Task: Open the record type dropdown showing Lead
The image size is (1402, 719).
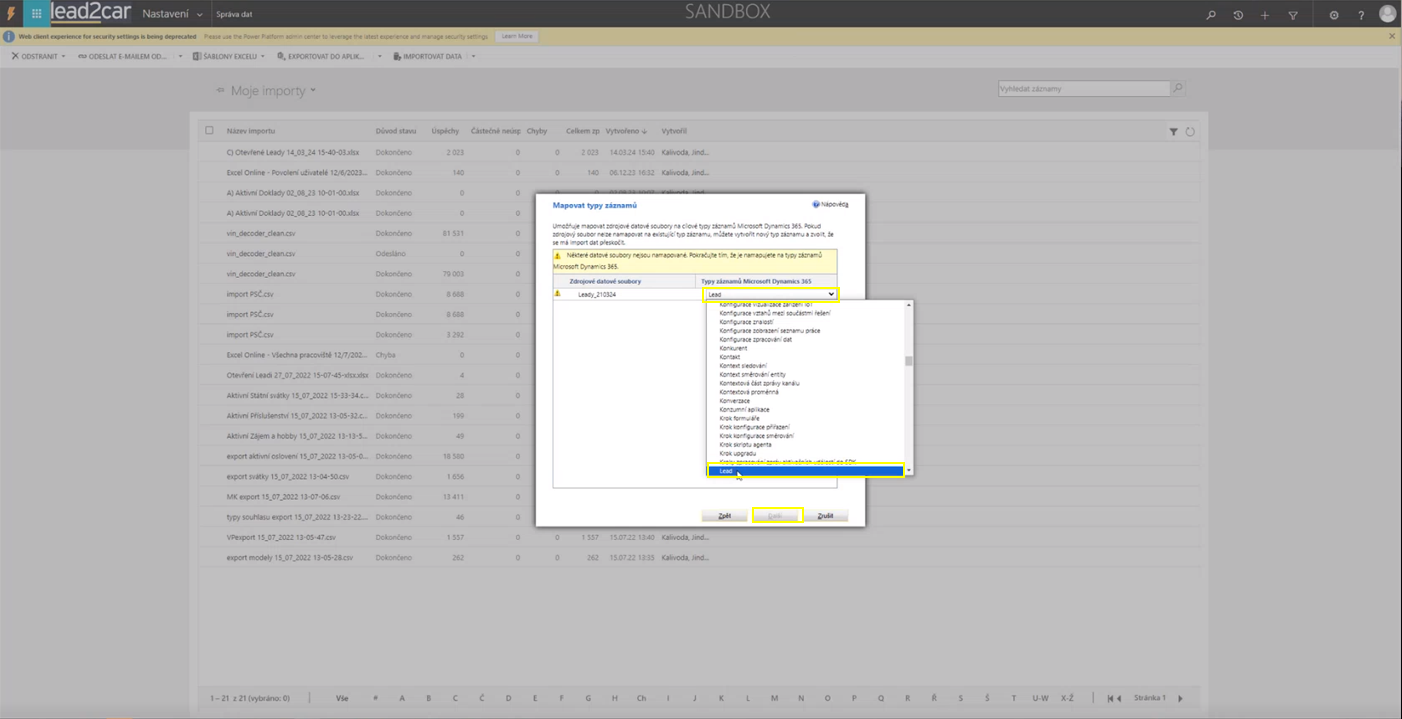Action: click(769, 294)
